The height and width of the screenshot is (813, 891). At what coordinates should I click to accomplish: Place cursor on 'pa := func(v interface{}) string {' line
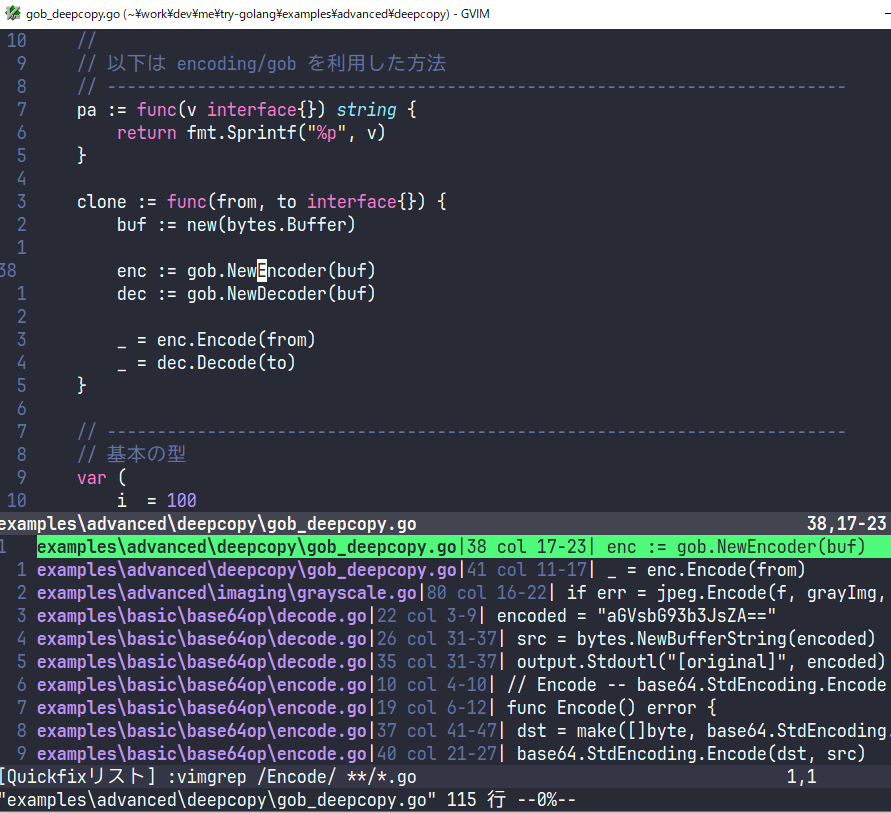247,110
